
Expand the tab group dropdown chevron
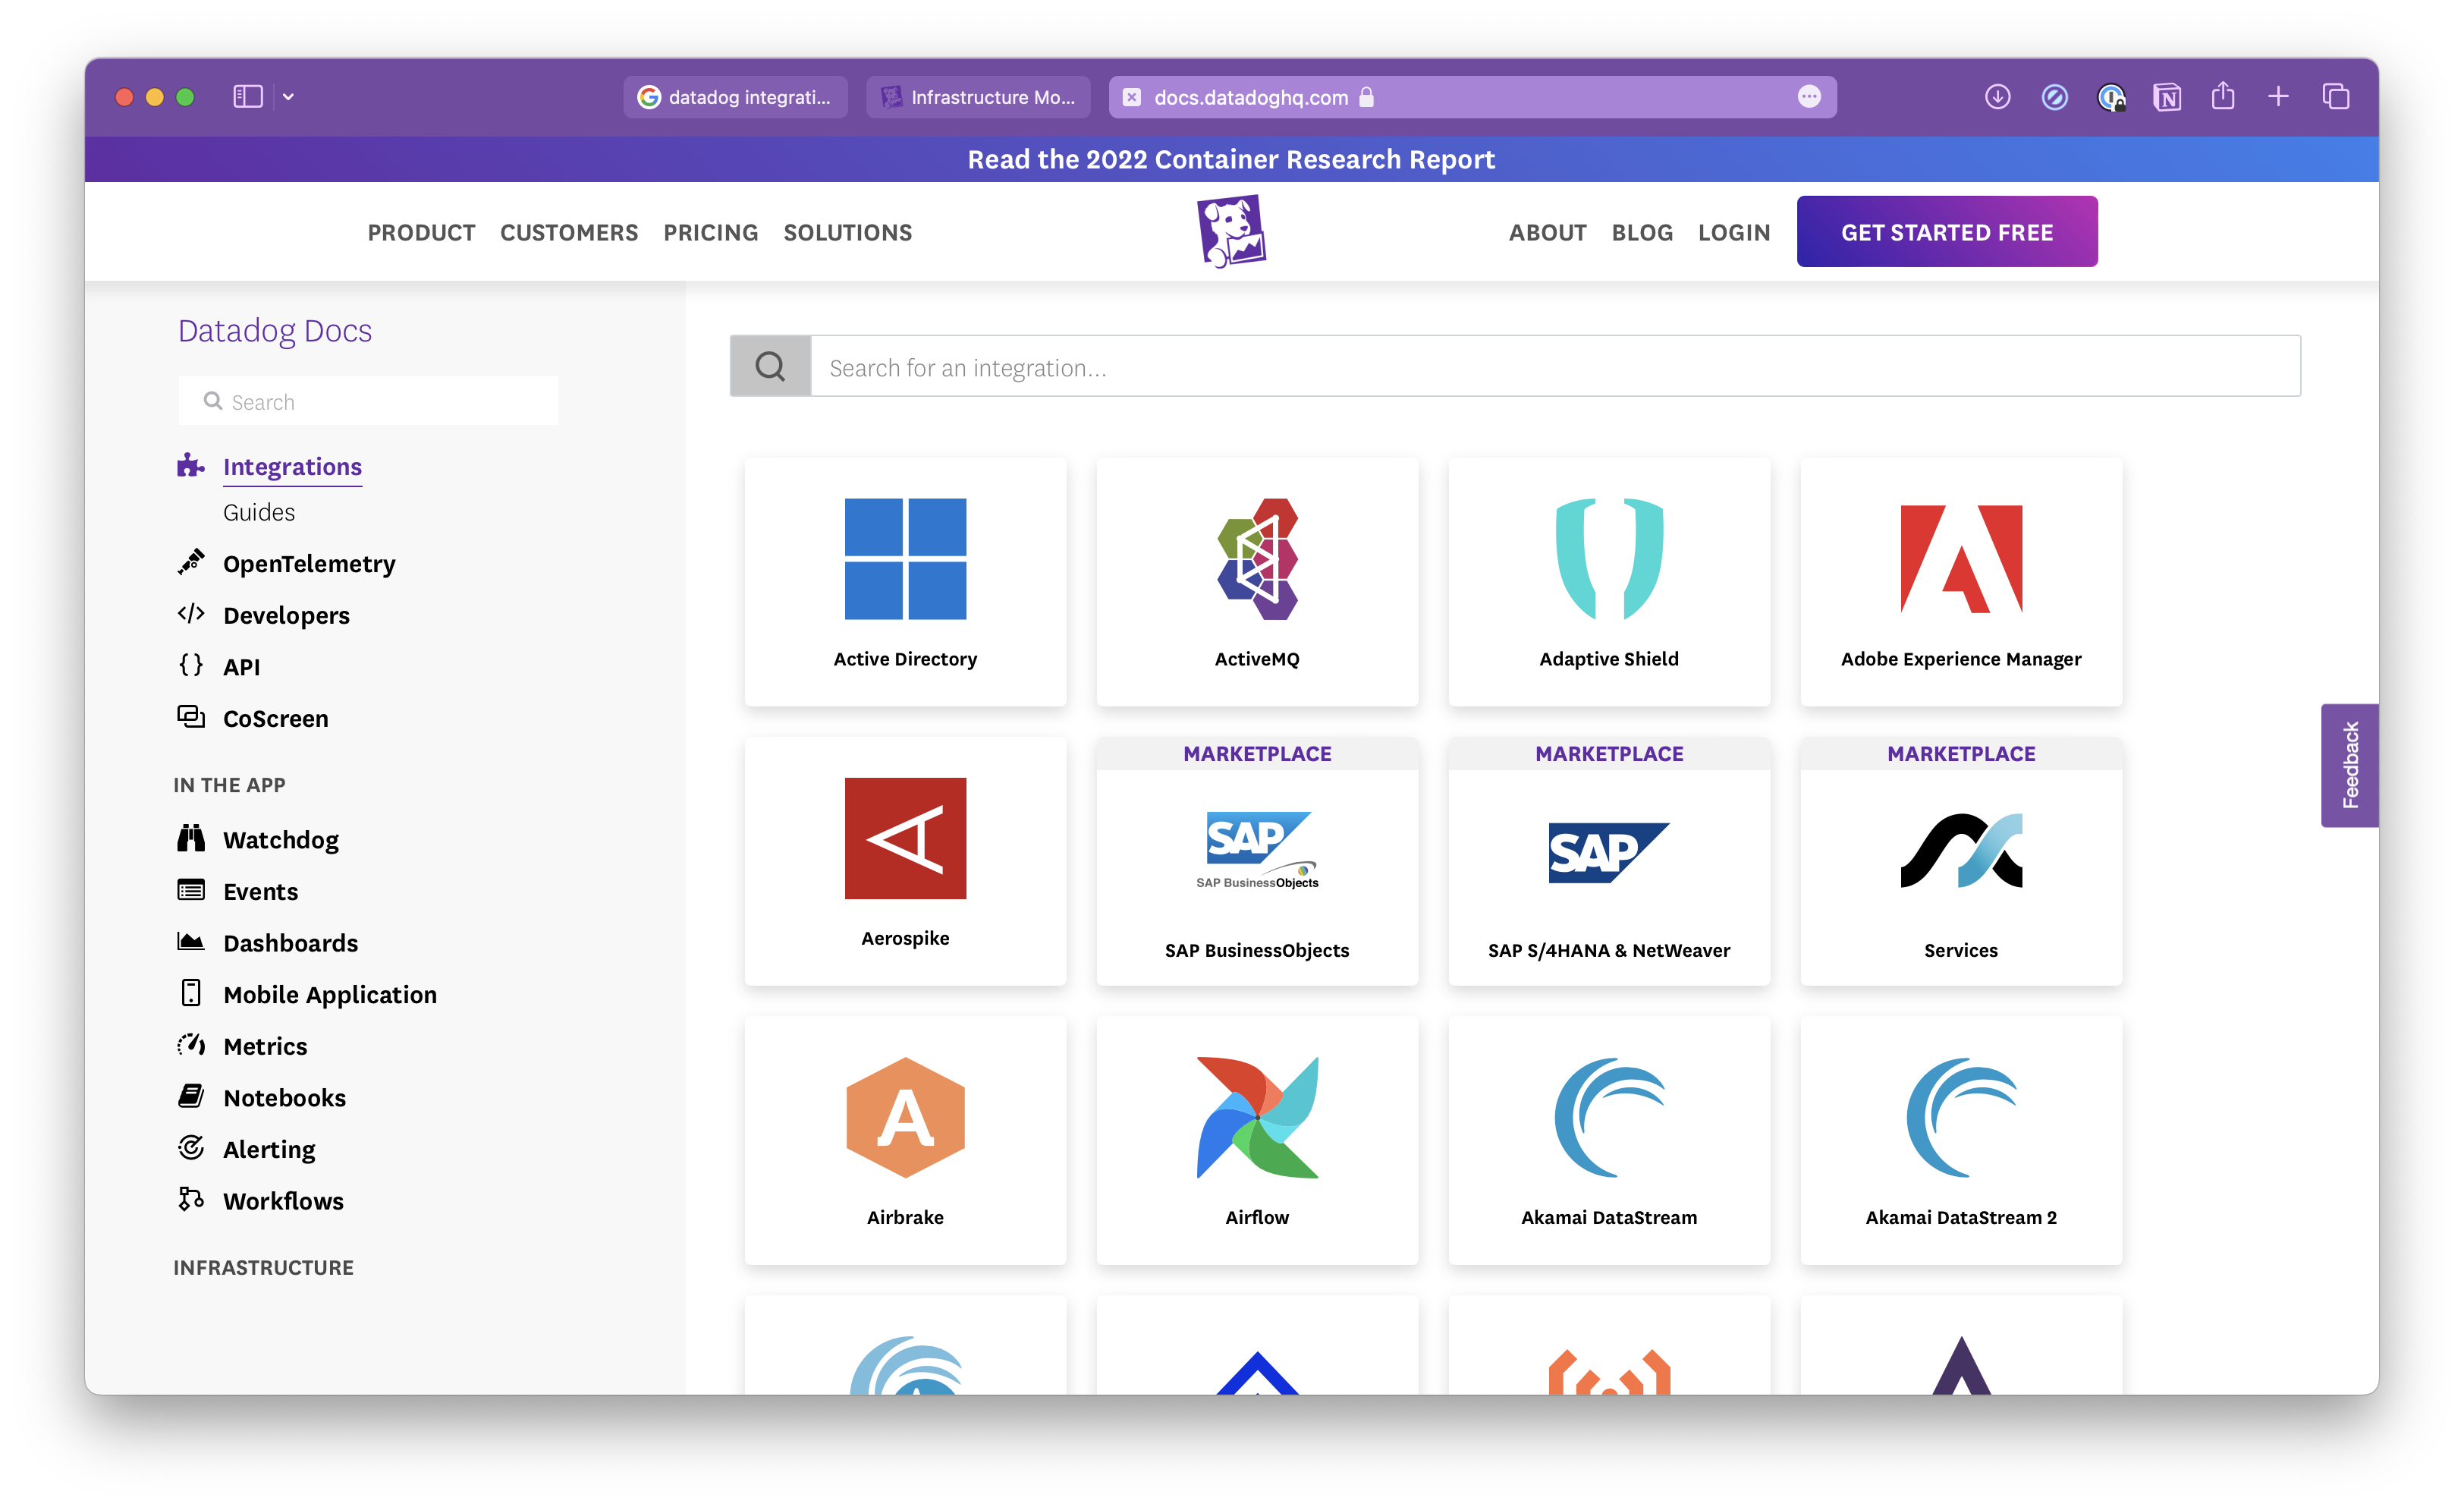click(289, 97)
